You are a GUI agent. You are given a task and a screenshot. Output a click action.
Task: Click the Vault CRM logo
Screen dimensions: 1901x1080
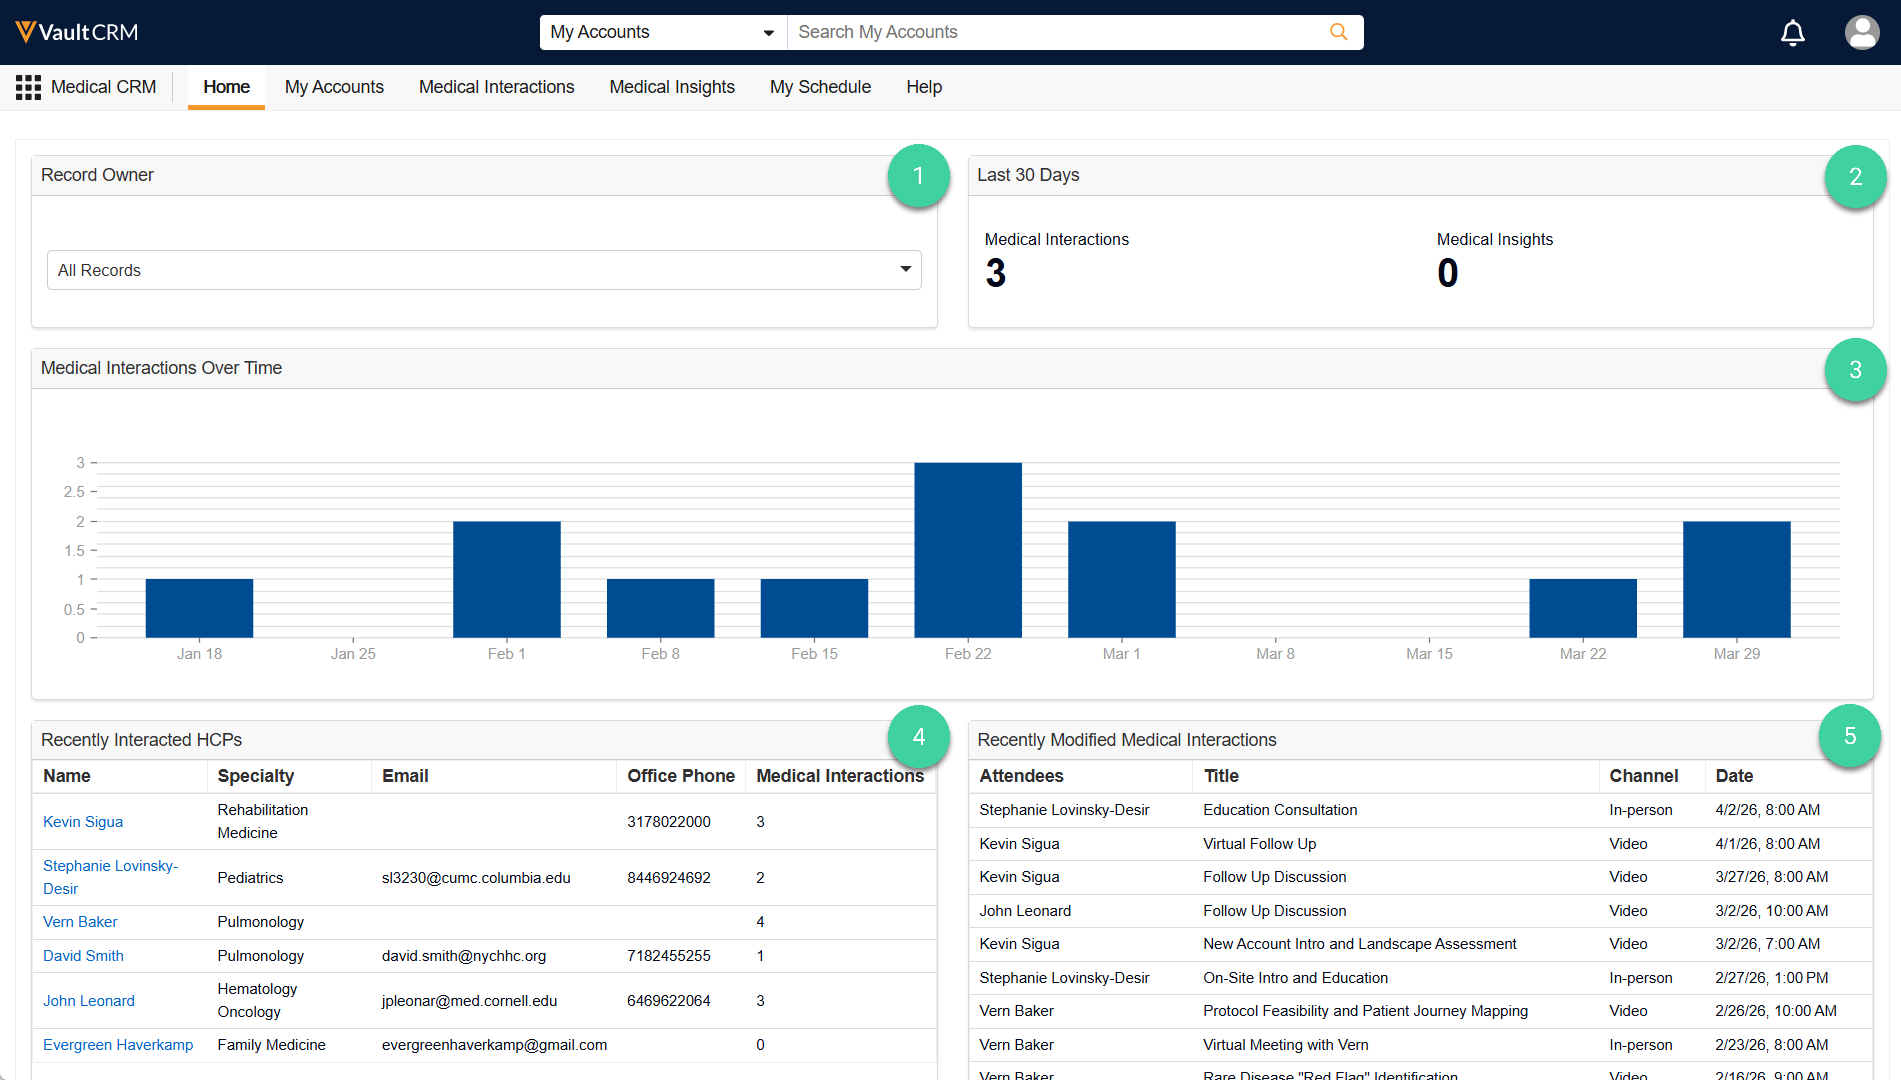77,32
